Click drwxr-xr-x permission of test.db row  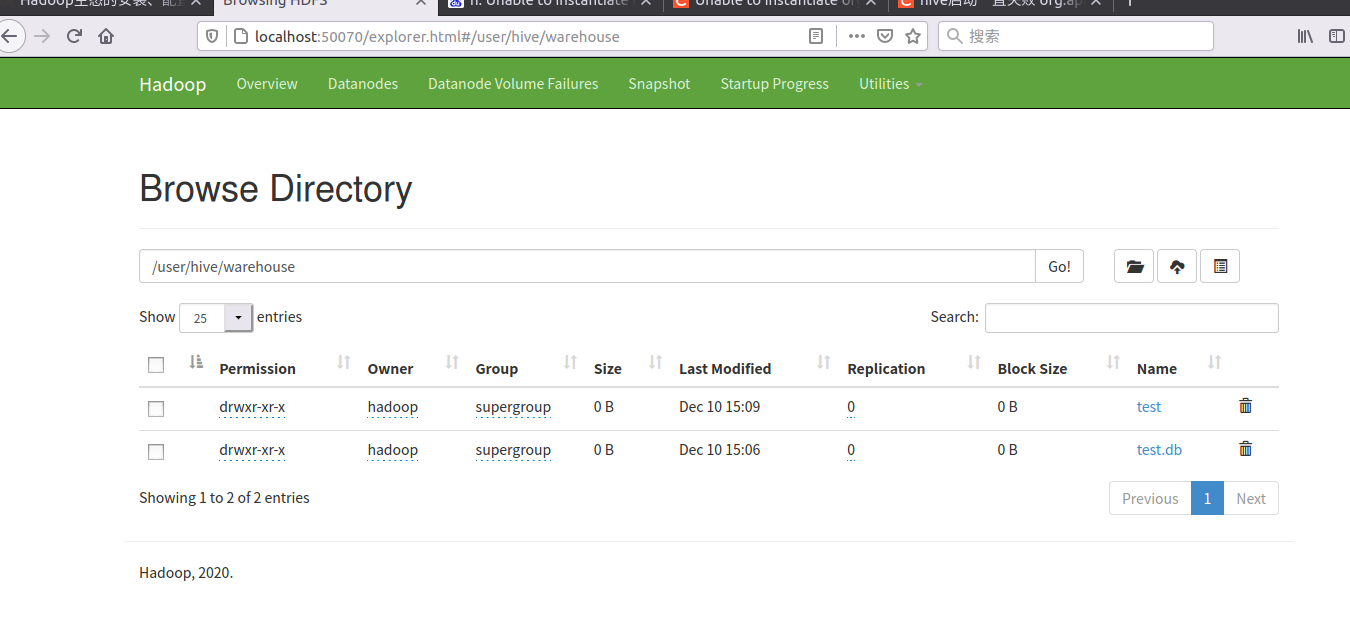pyautogui.click(x=252, y=450)
